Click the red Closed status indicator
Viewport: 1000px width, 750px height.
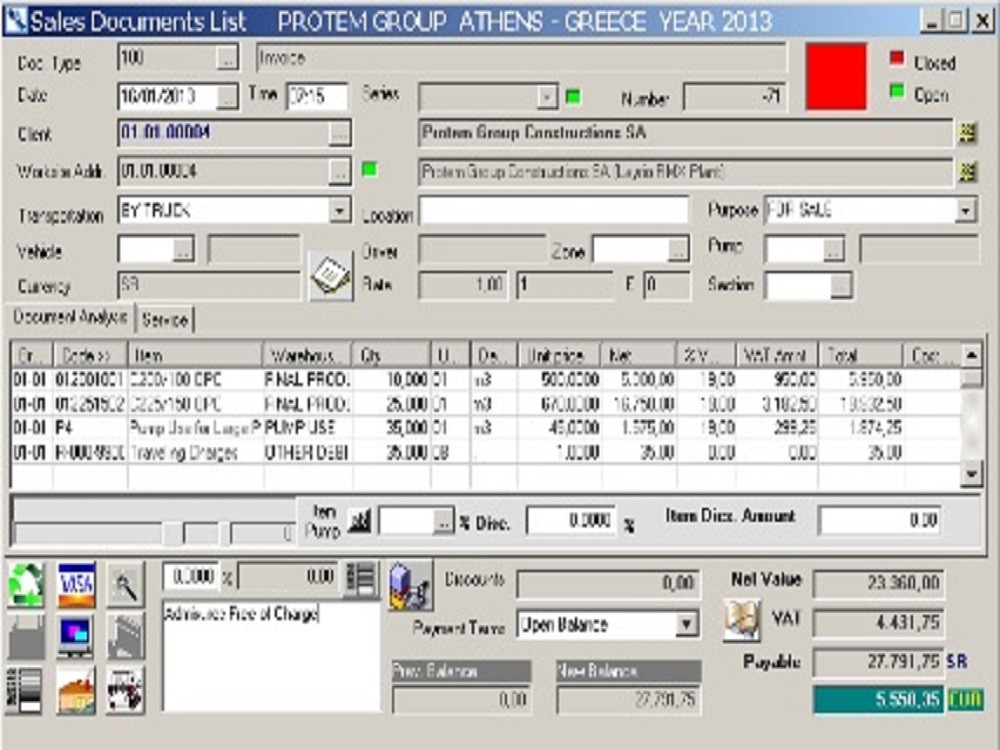(x=897, y=59)
